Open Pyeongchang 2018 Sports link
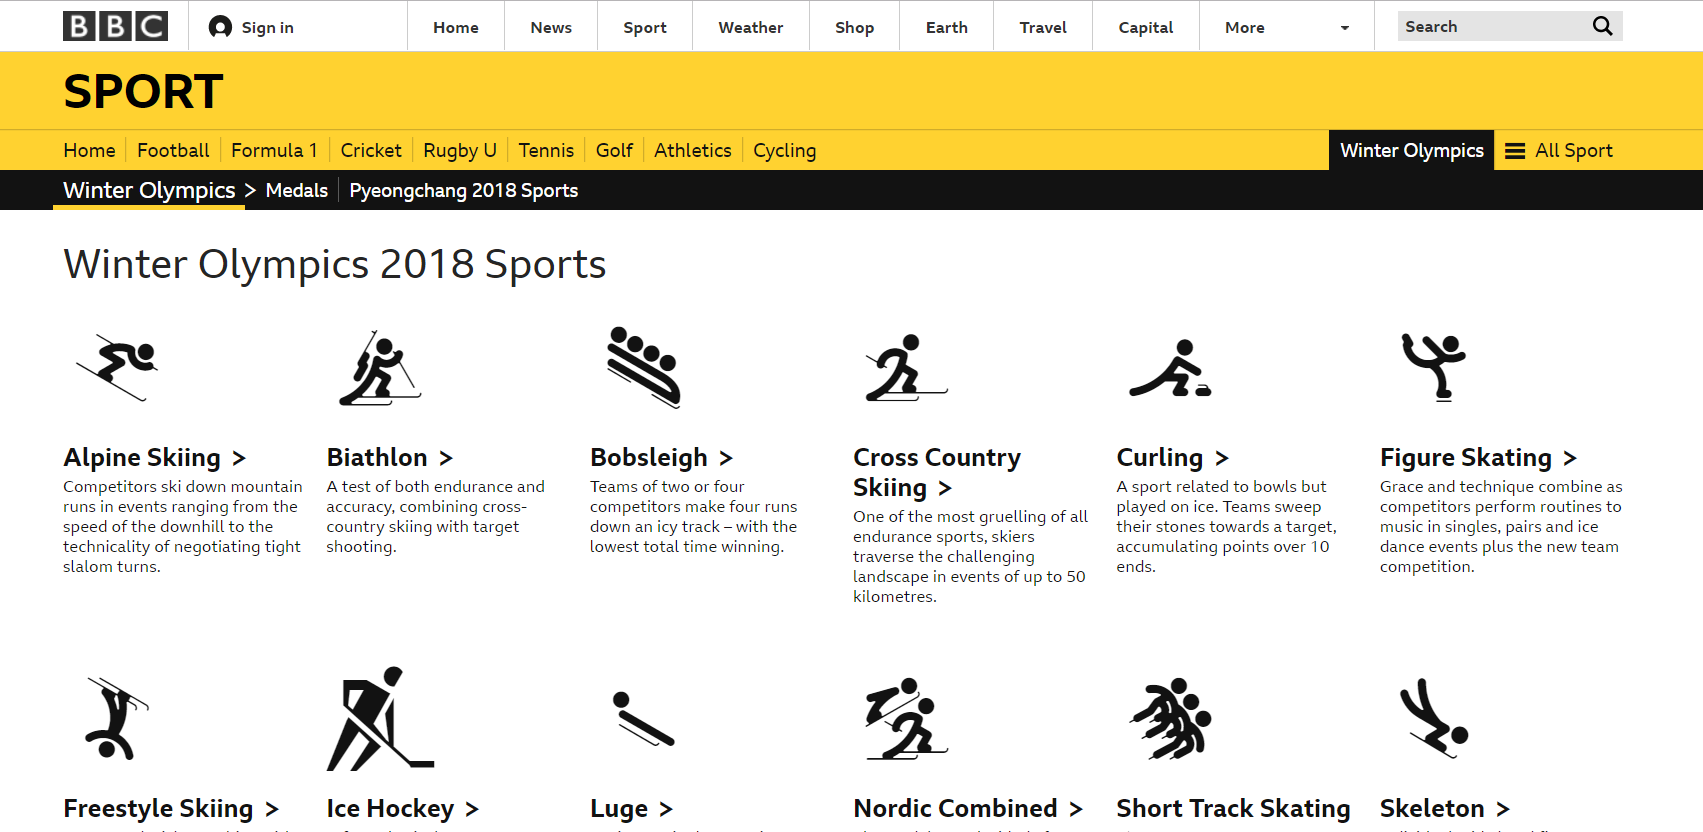This screenshot has height=832, width=1703. click(464, 191)
